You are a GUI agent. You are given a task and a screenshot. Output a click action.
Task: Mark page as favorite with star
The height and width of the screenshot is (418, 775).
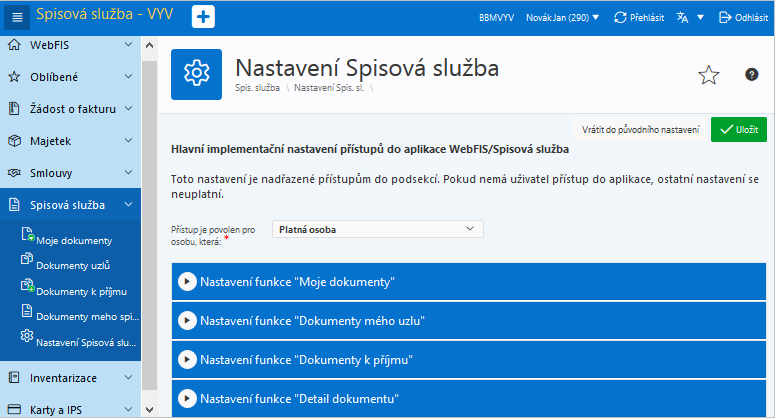708,76
